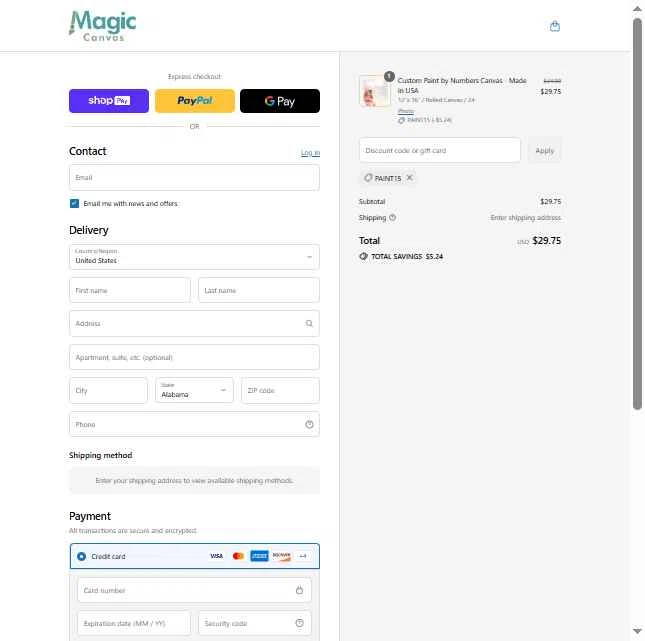Focus the First name field
This screenshot has width=645, height=641.
pos(130,290)
